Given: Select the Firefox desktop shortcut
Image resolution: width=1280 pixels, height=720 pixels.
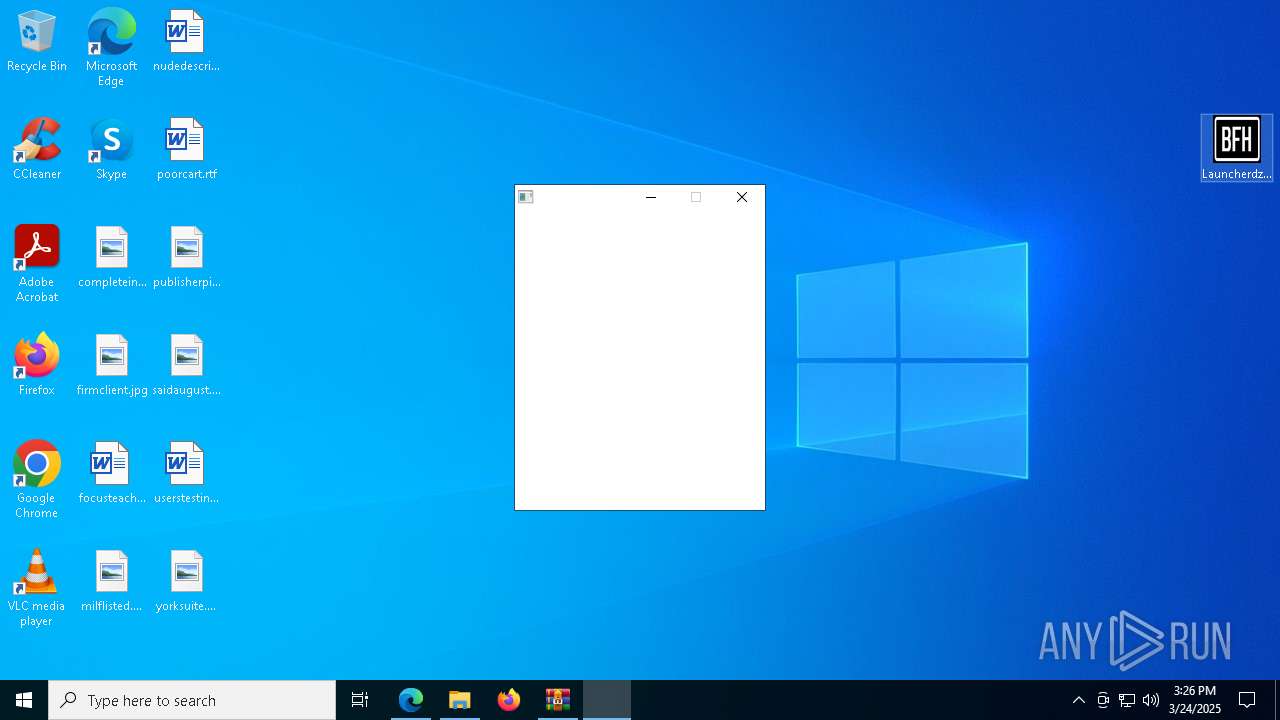Looking at the screenshot, I should [37, 365].
